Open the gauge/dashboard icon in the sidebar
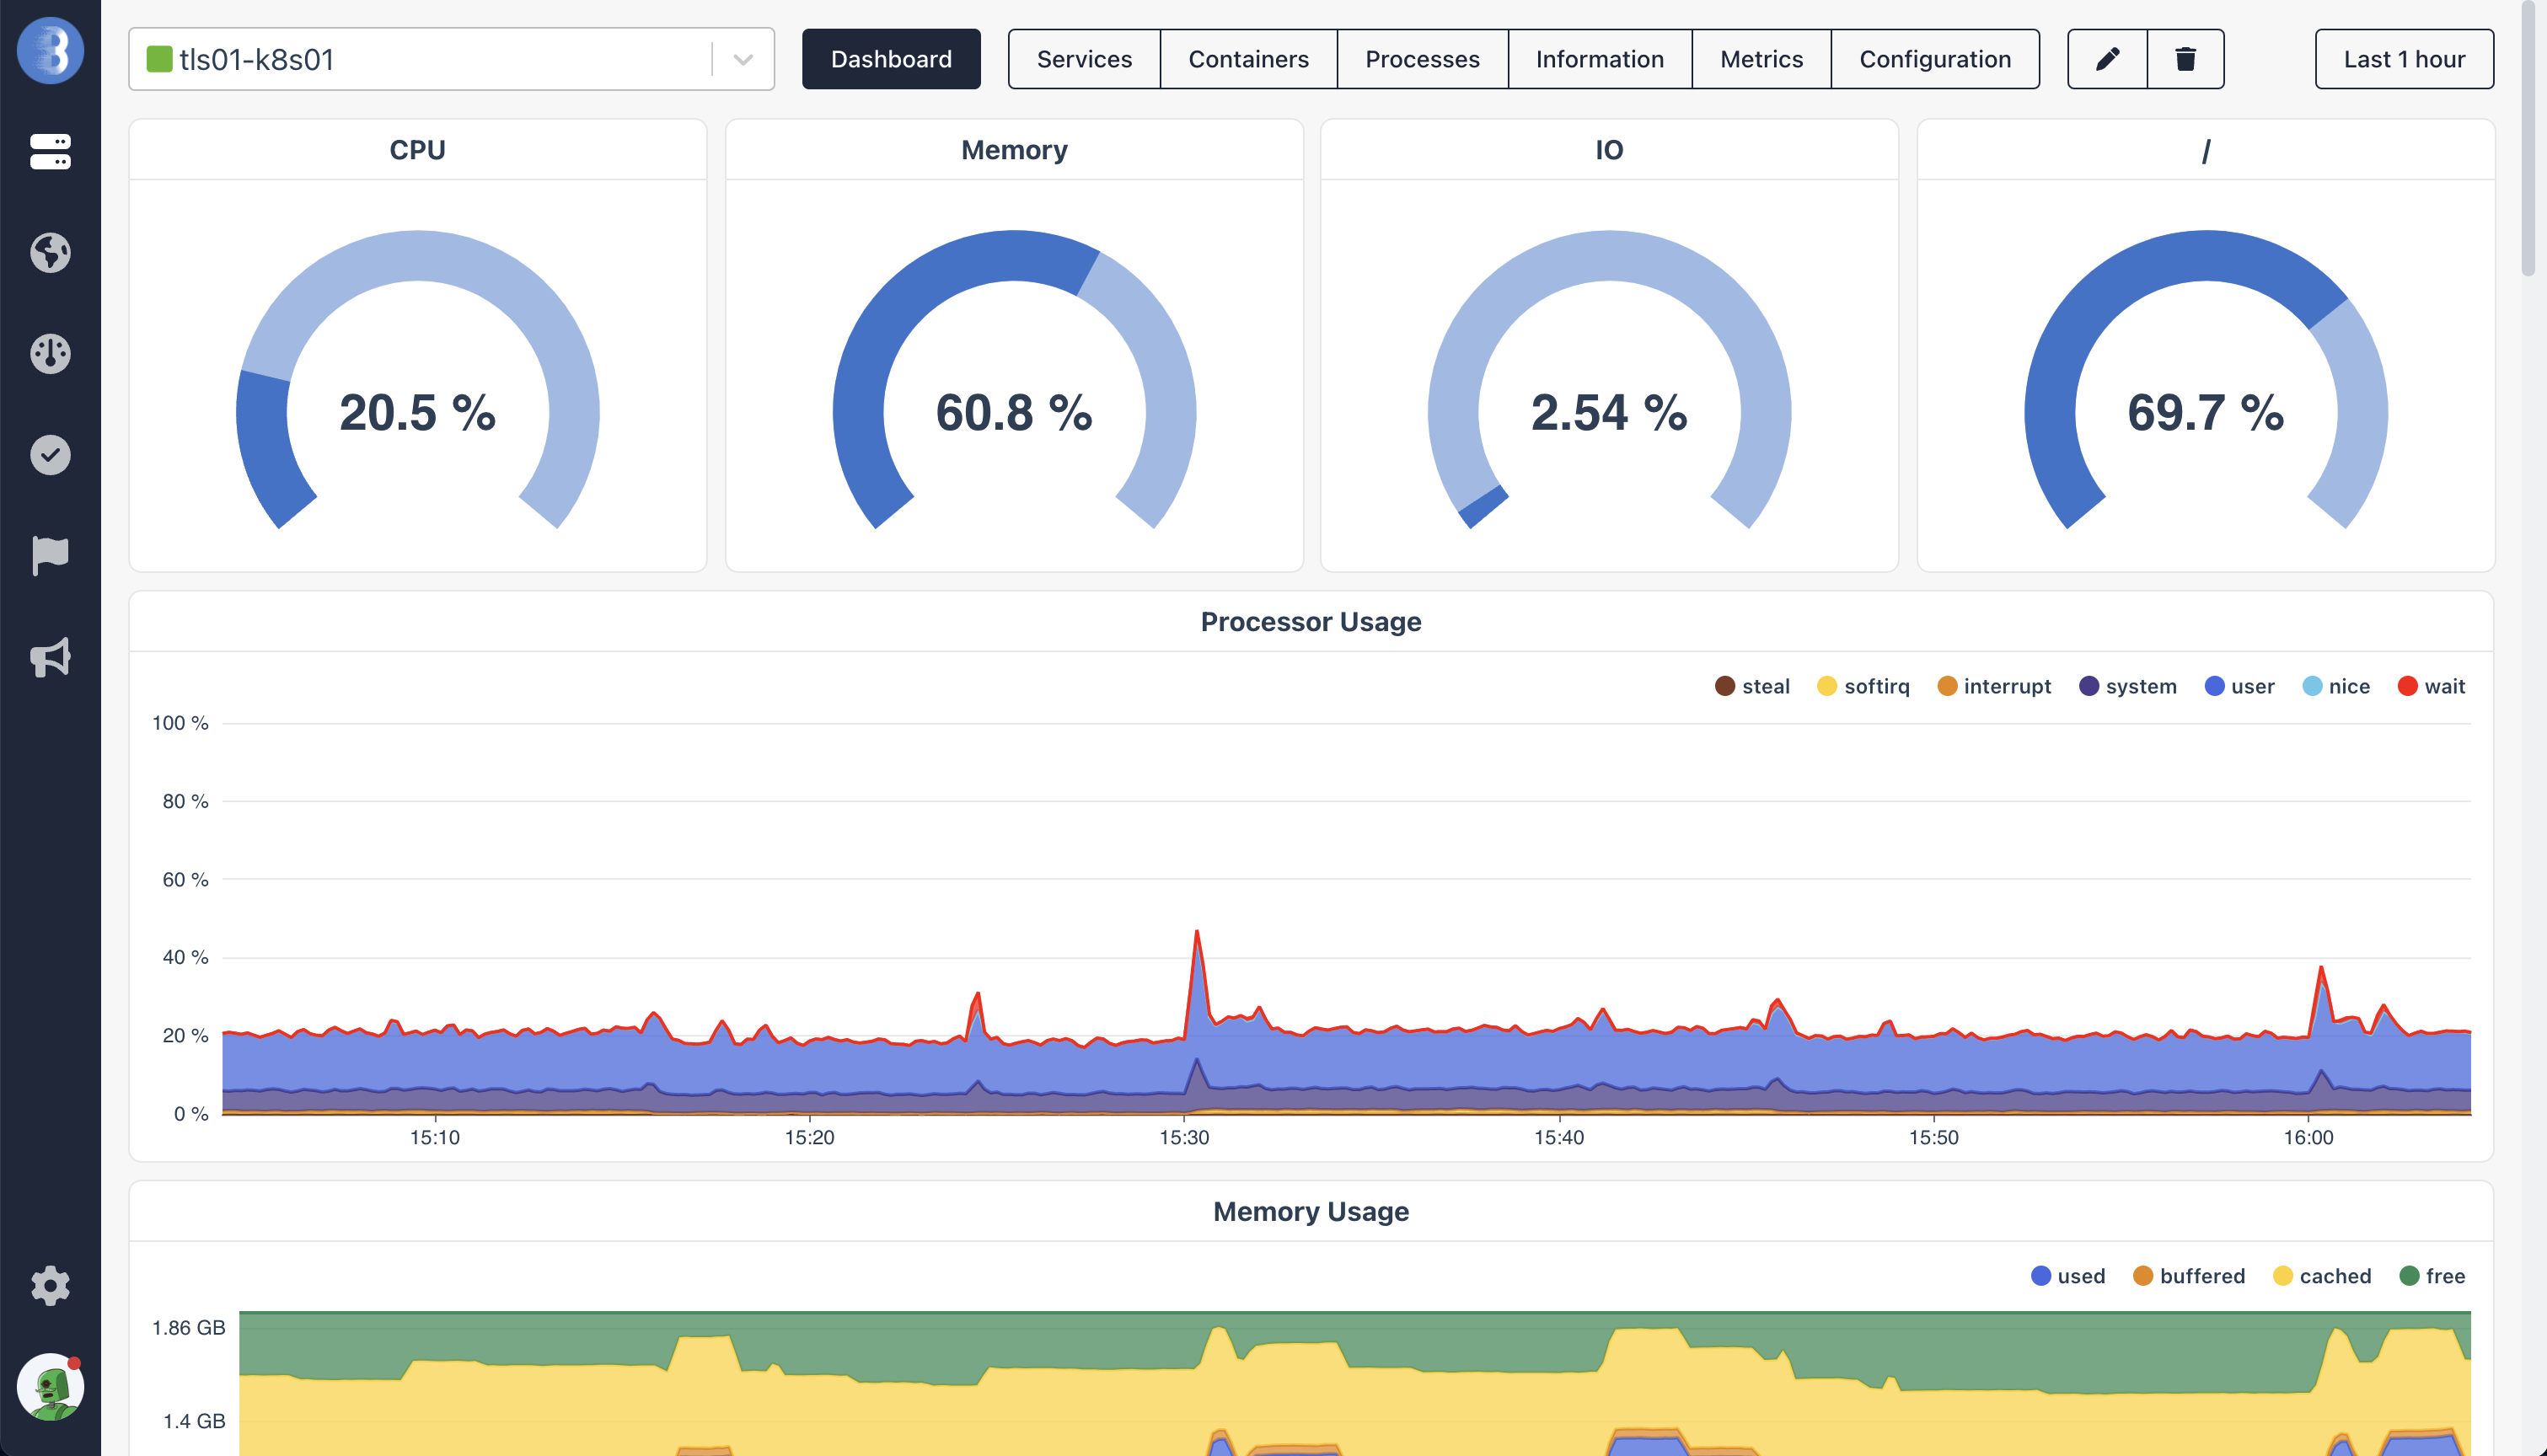 point(49,353)
